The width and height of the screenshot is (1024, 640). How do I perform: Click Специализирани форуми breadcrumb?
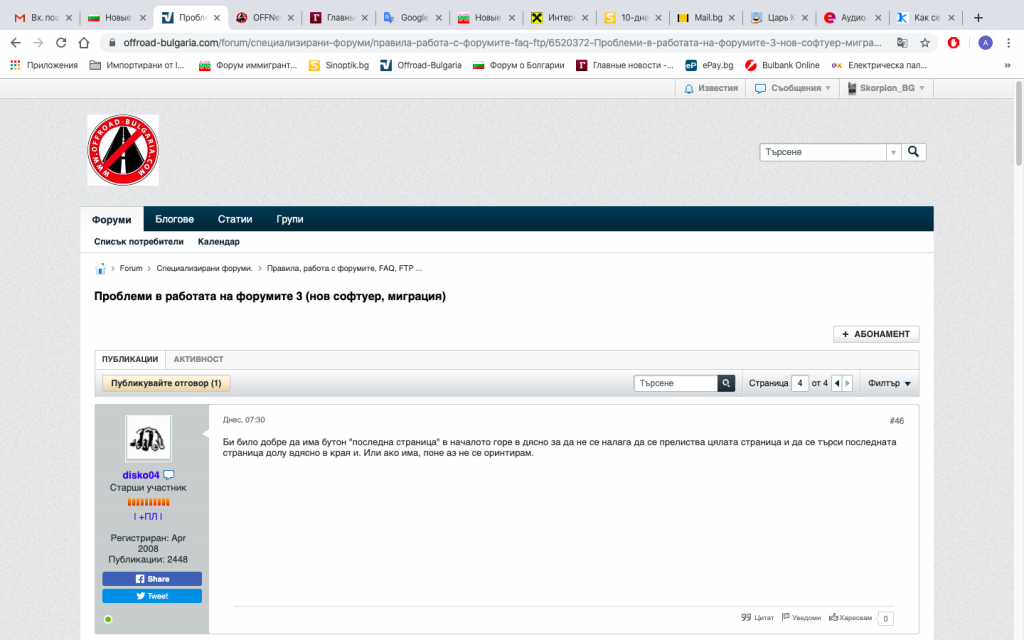coord(204,268)
